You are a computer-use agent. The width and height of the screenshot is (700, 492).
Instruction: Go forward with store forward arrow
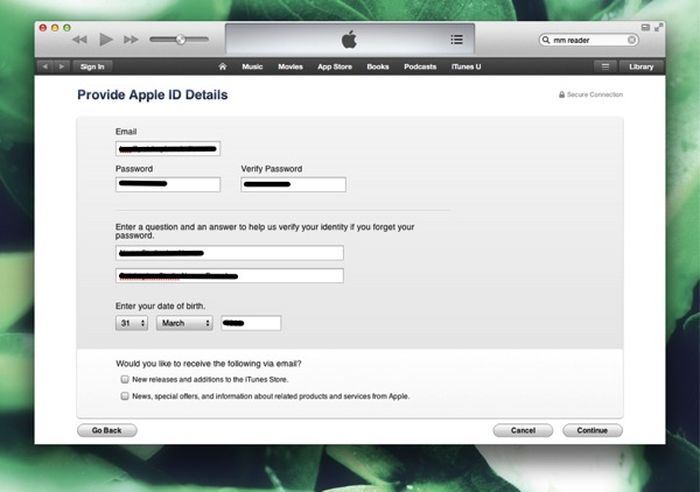point(62,67)
